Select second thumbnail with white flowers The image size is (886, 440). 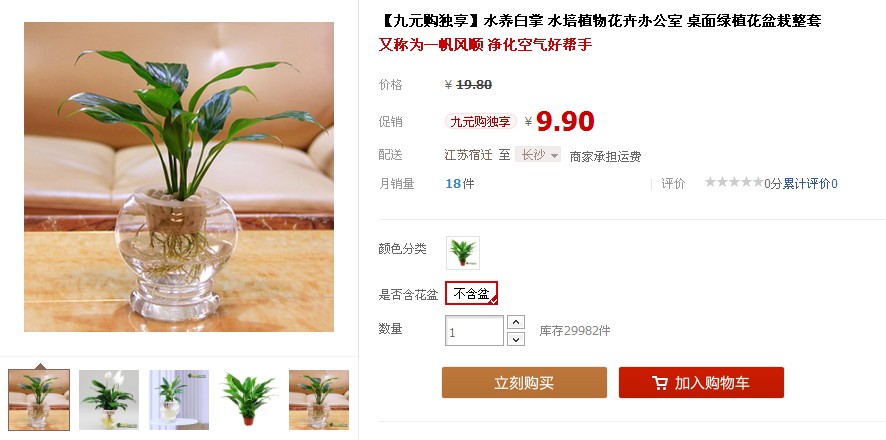pos(108,400)
